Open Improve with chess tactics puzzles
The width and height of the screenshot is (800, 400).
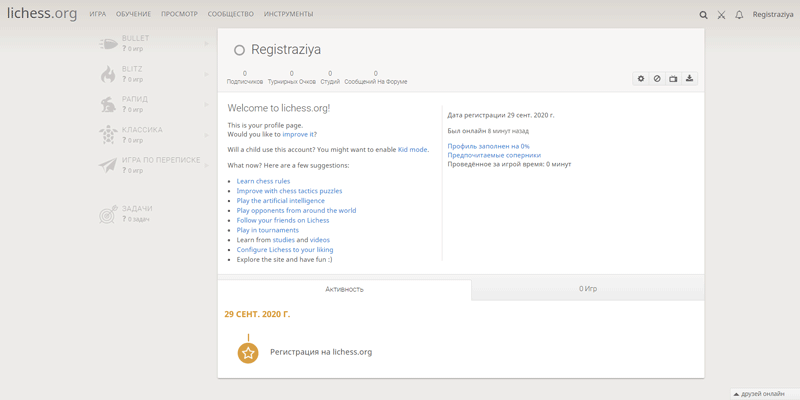click(x=289, y=191)
